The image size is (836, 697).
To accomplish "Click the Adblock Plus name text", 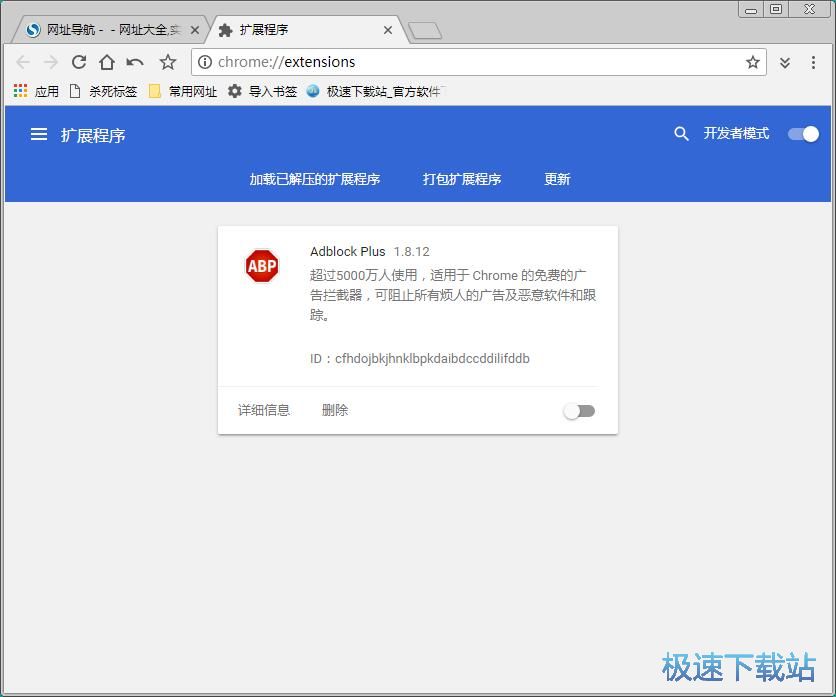I will tap(348, 252).
